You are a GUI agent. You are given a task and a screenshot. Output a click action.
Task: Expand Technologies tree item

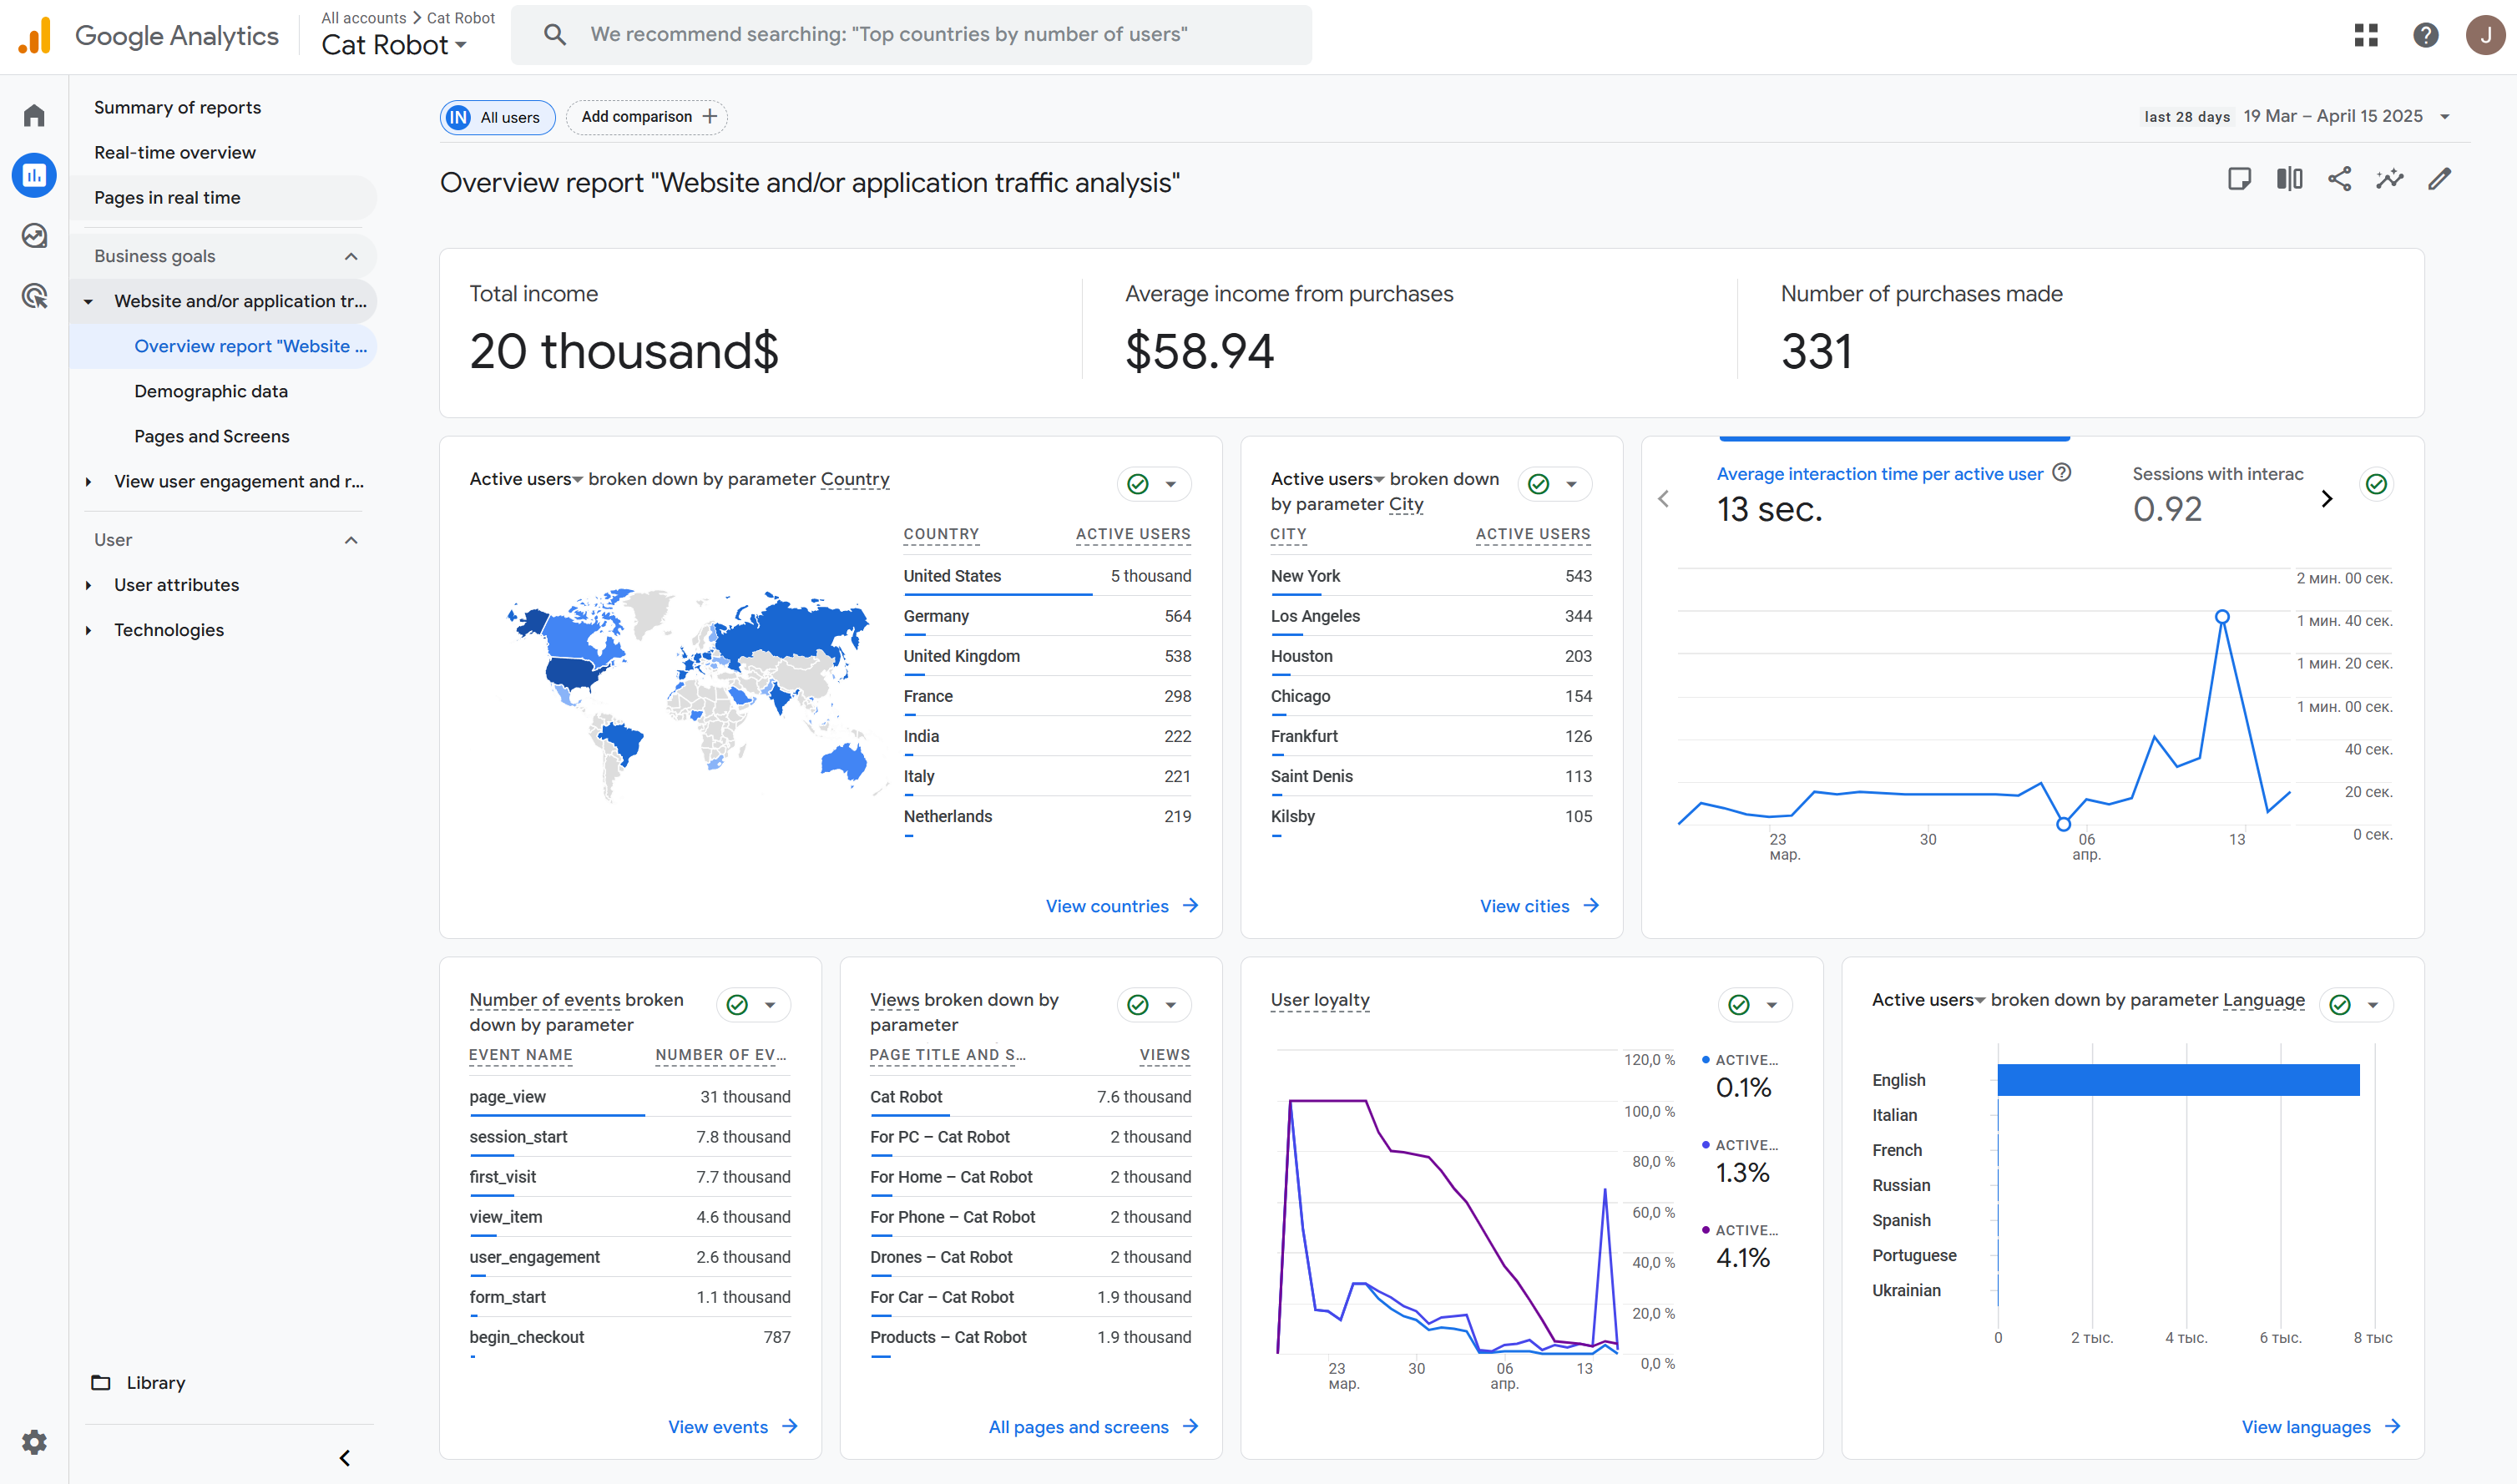click(88, 630)
